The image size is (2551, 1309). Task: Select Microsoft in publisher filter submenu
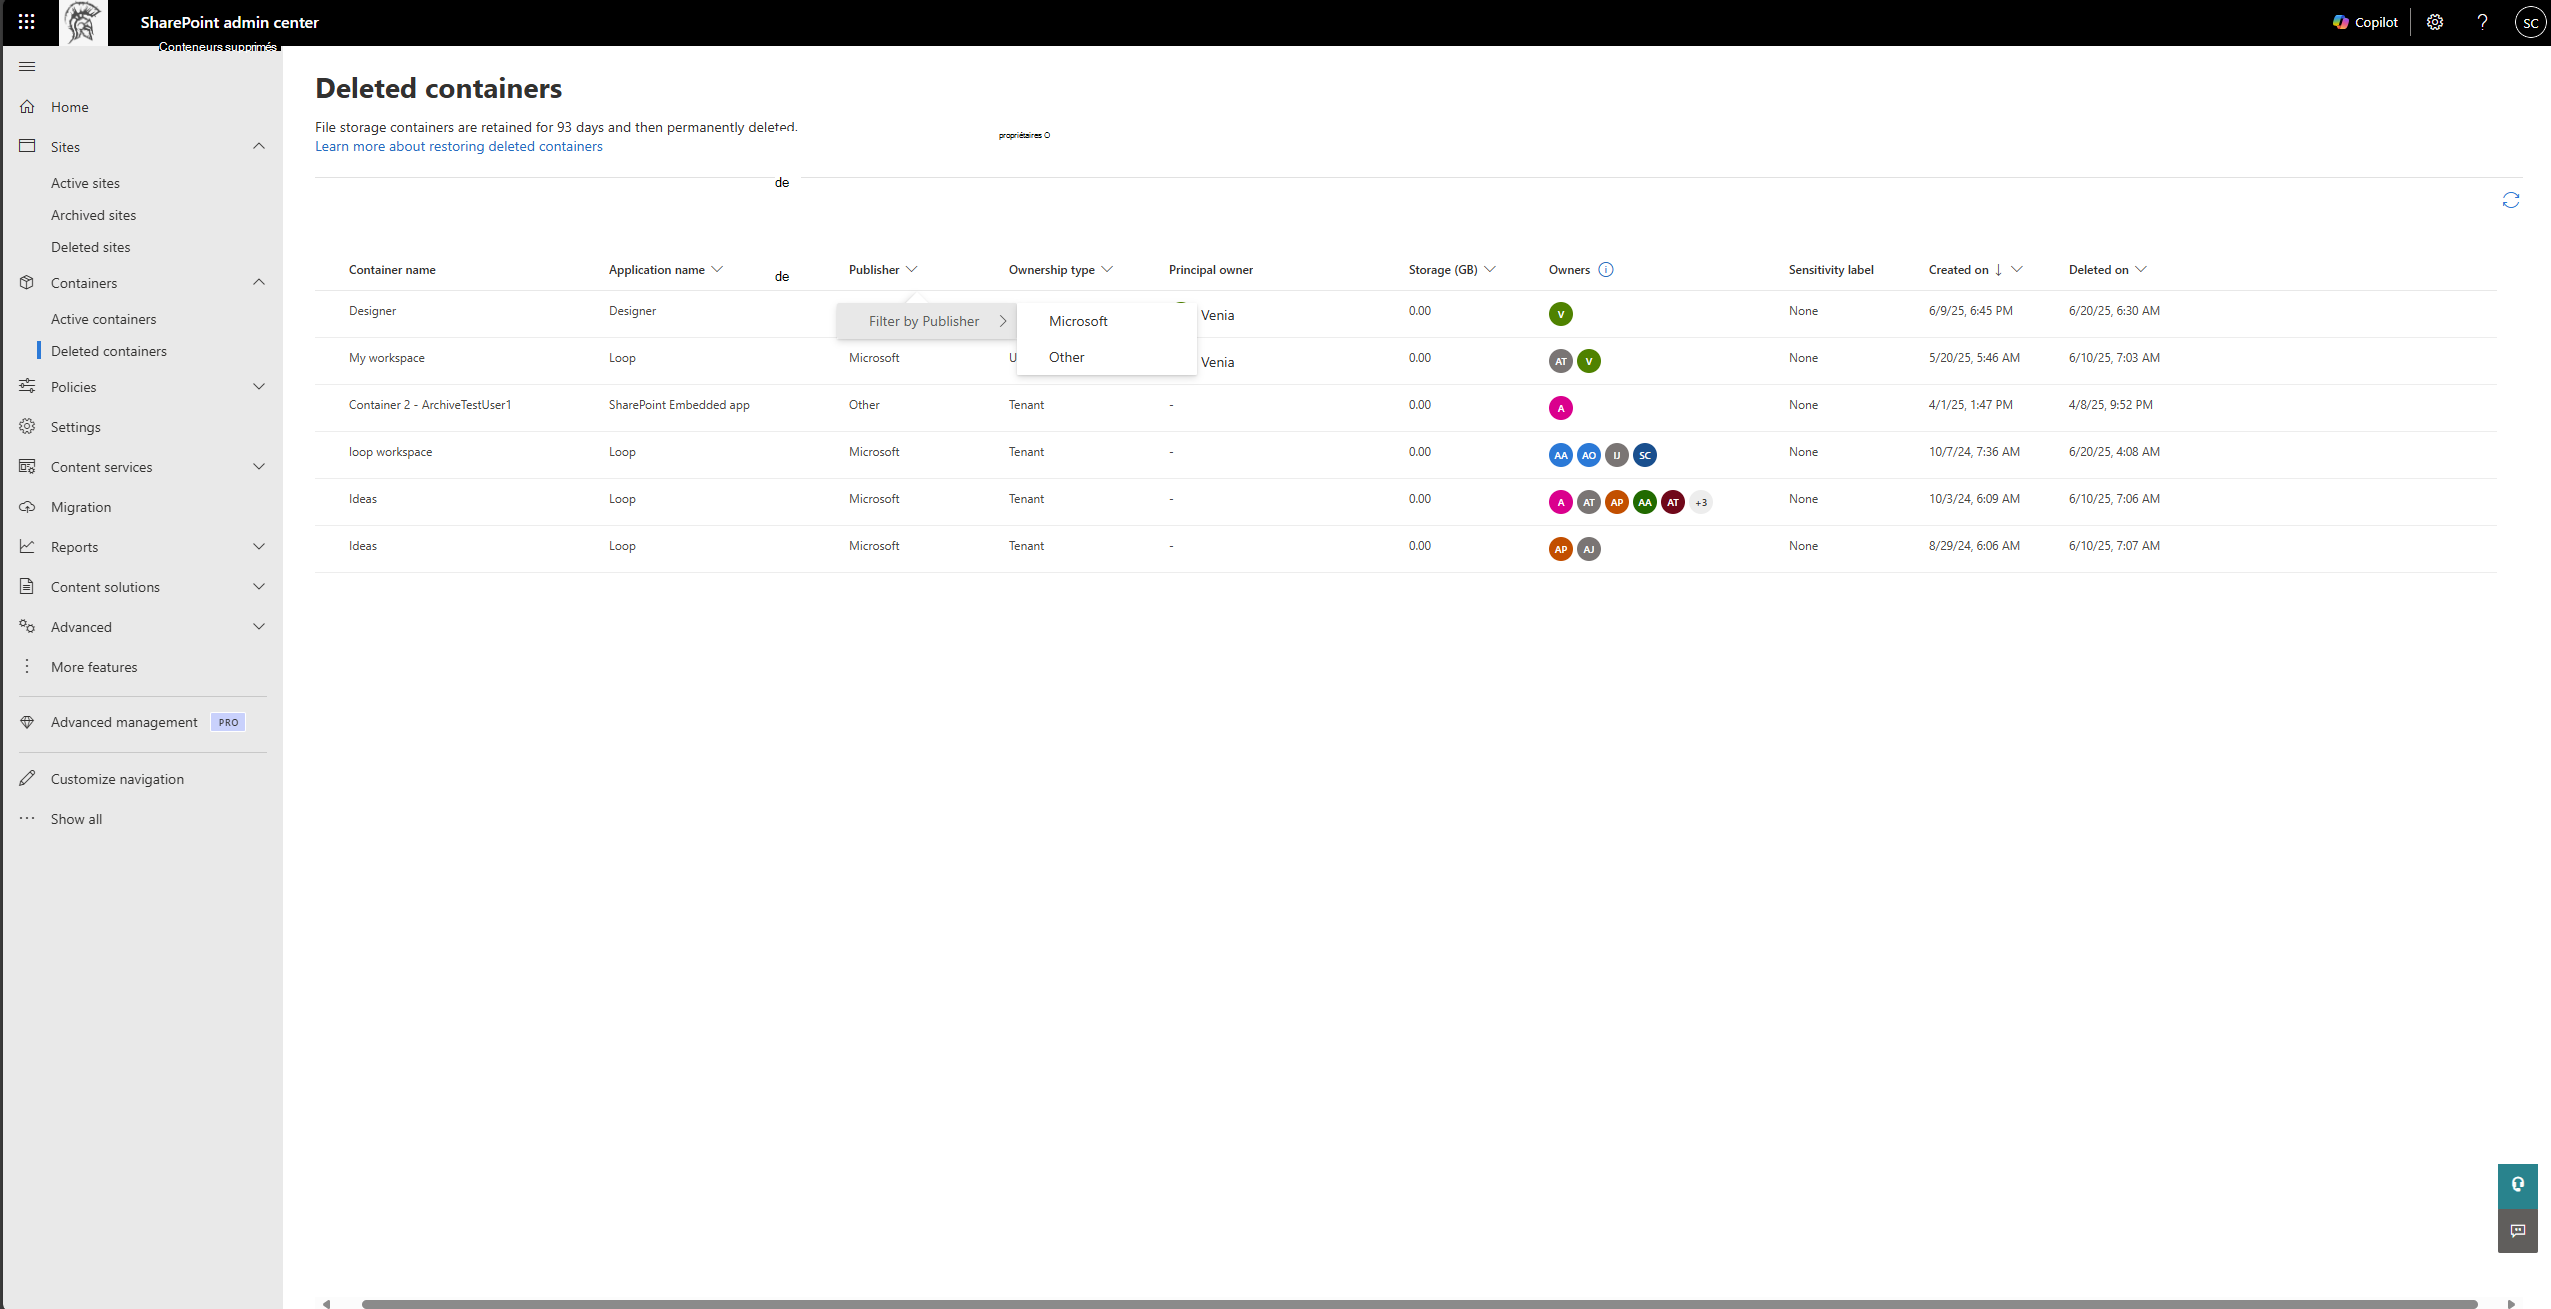[x=1078, y=321]
